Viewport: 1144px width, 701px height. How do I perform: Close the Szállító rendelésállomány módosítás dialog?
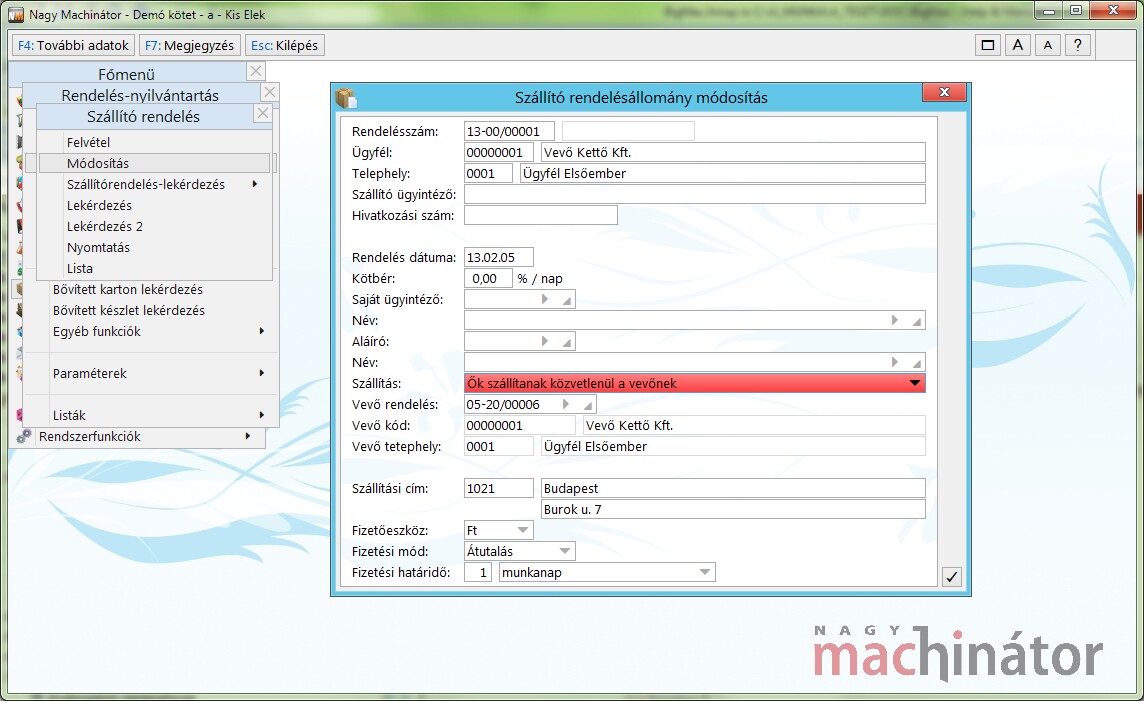[x=944, y=92]
